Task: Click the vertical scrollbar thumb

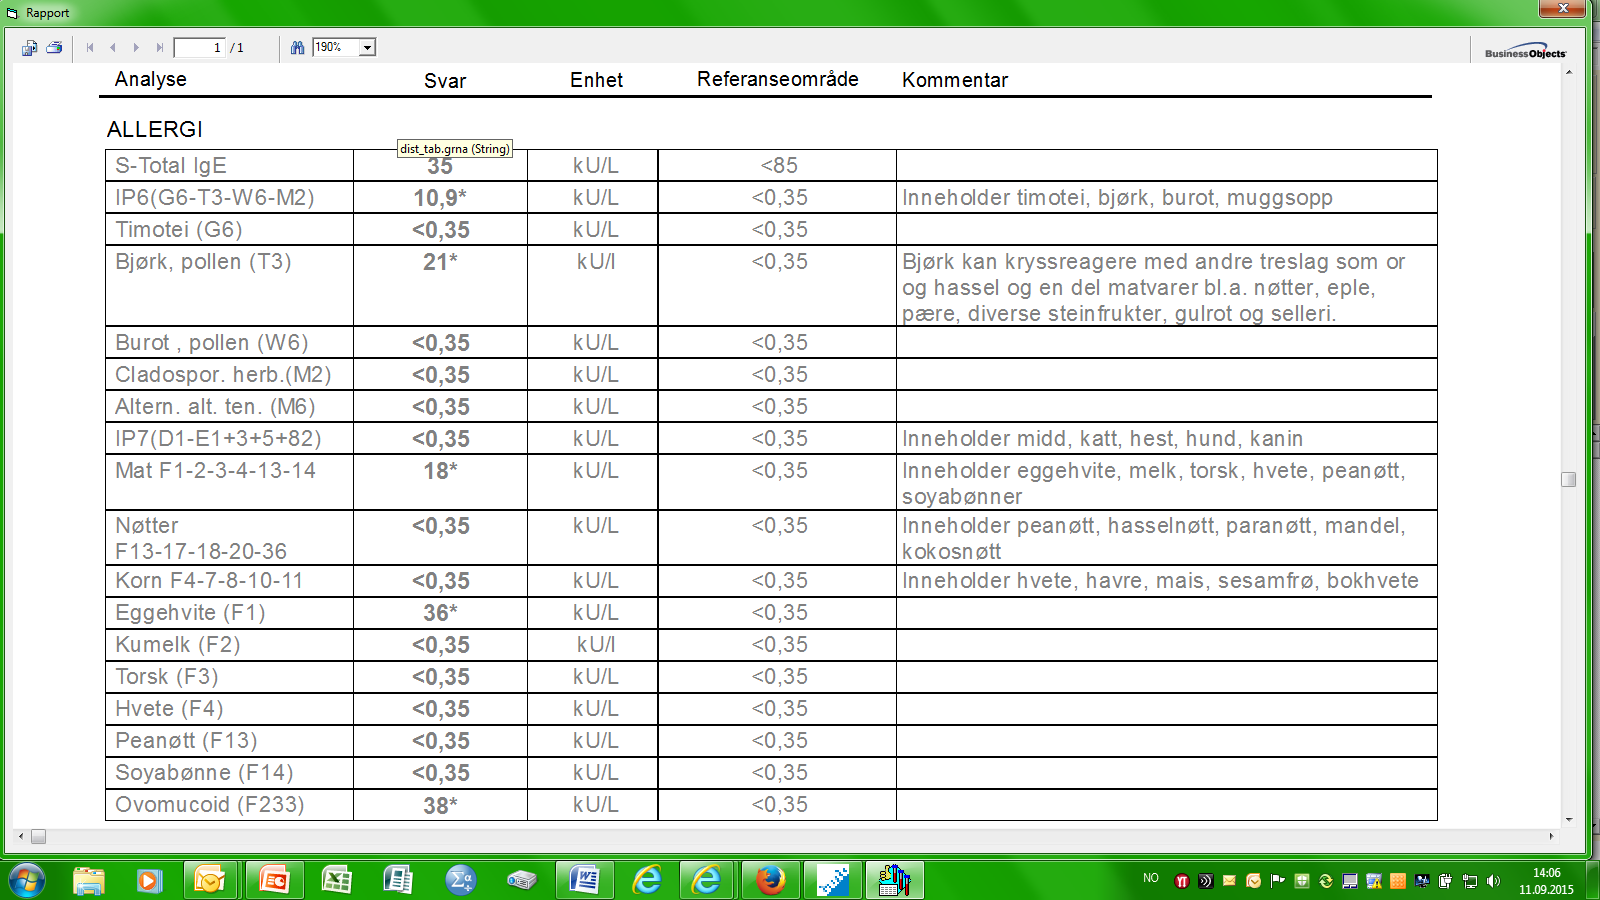Action: tap(1569, 479)
